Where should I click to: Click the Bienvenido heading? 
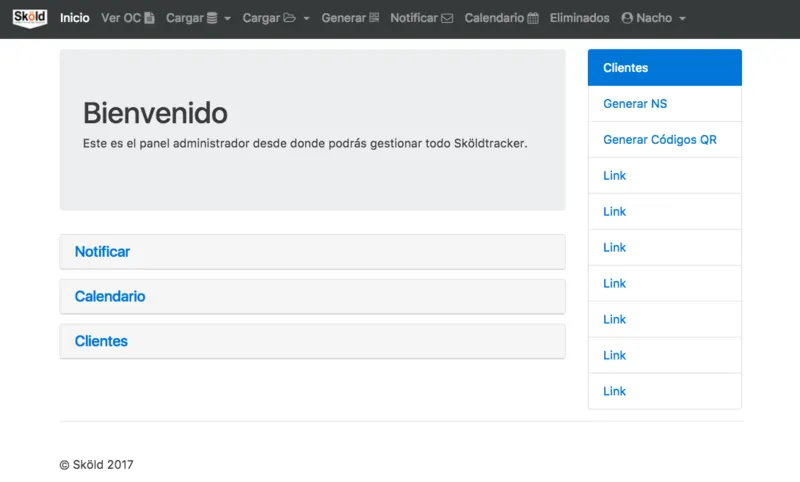(x=155, y=113)
